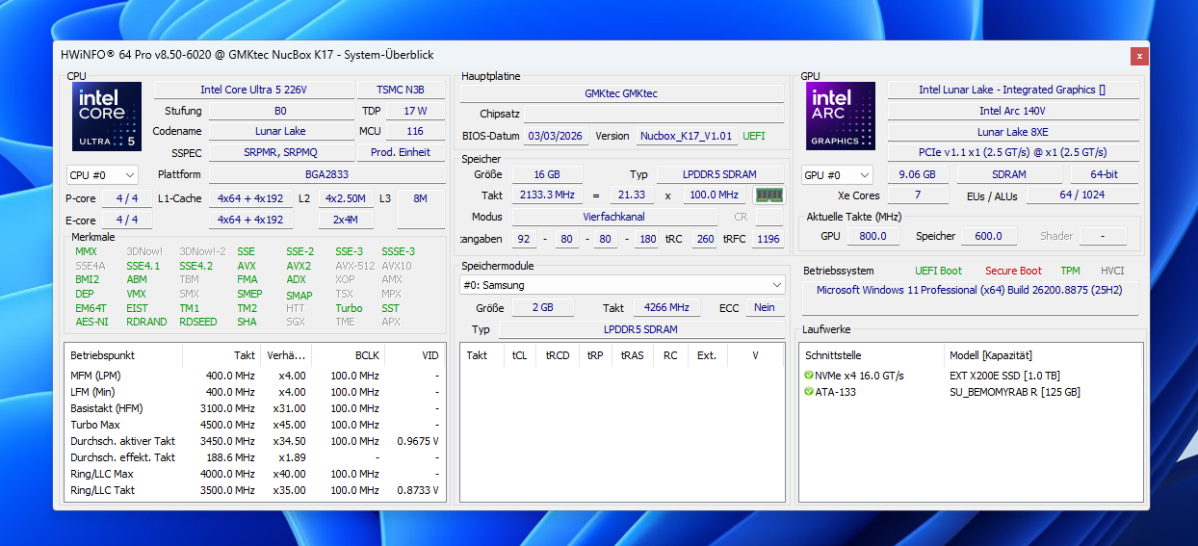Screen dimensions: 1198x546
Task: Click the 4266 MHz module clock field
Action: tap(666, 307)
